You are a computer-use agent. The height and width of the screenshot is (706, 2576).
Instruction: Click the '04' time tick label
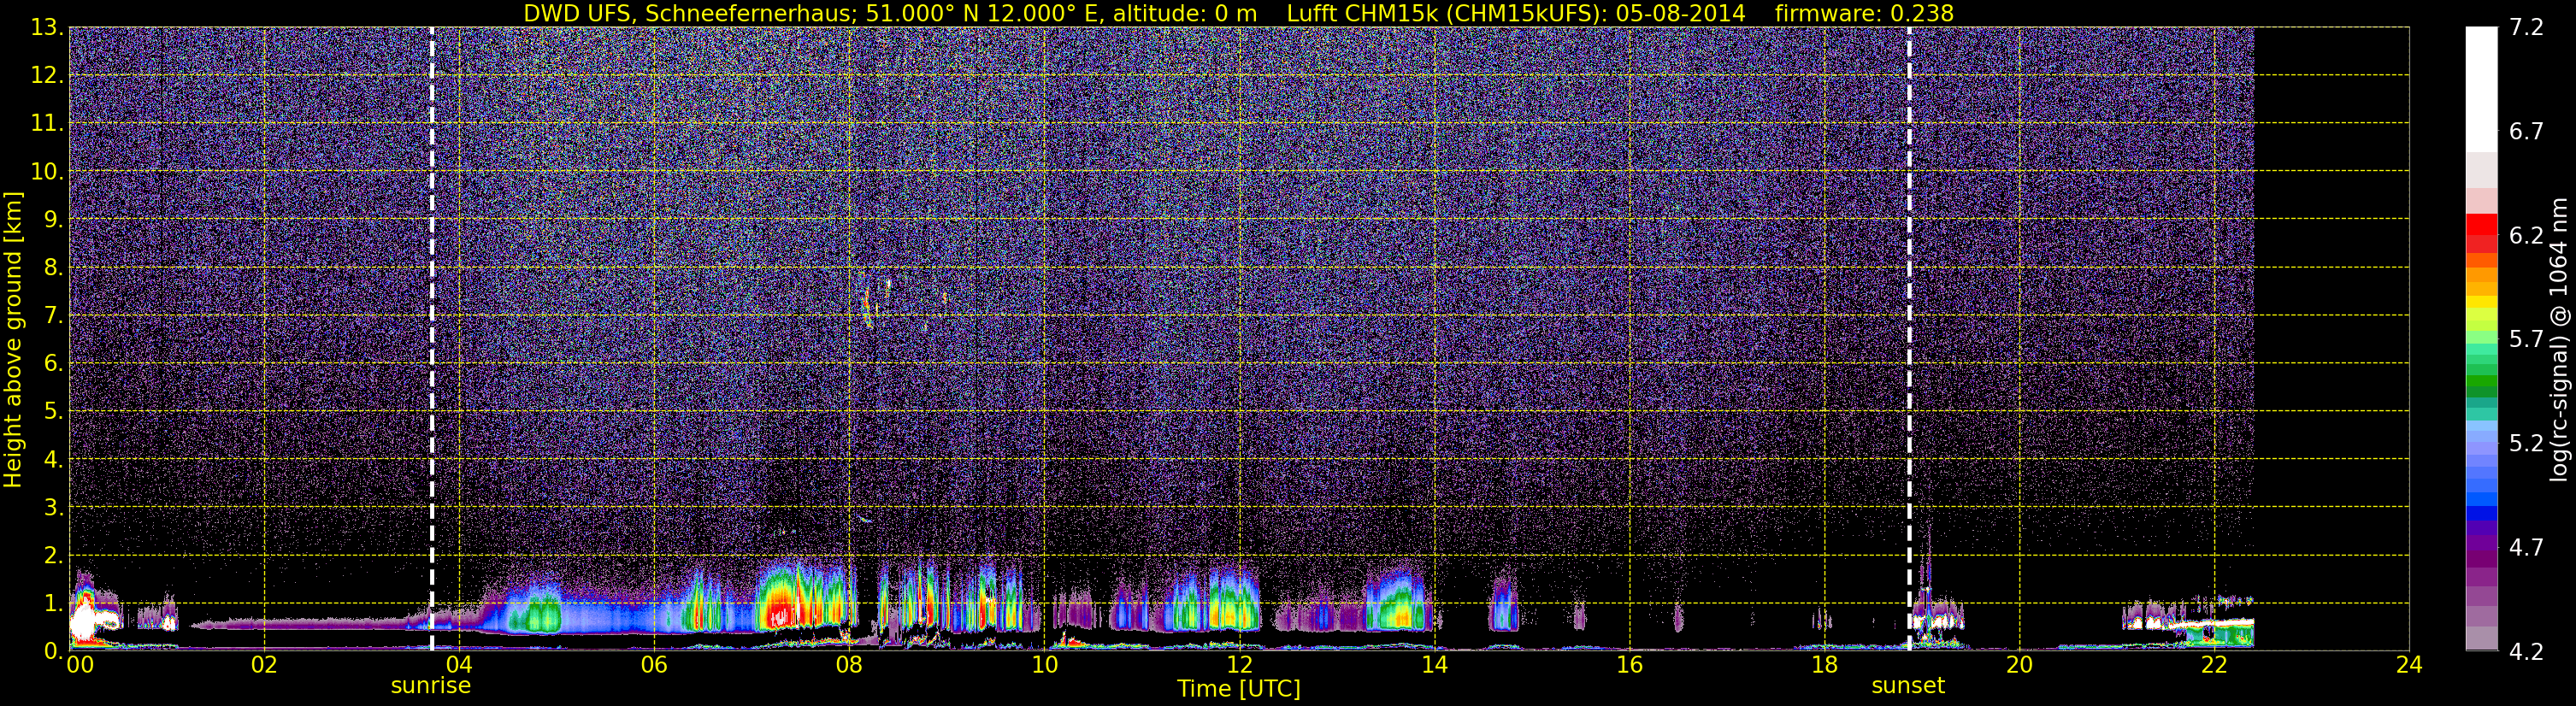tap(459, 665)
